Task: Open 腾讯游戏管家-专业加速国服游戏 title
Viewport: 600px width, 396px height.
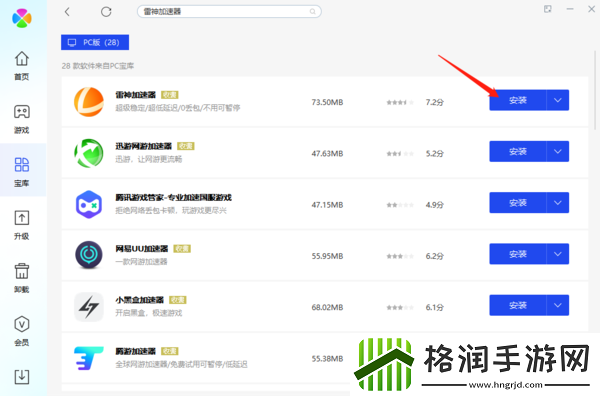Action: 173,197
